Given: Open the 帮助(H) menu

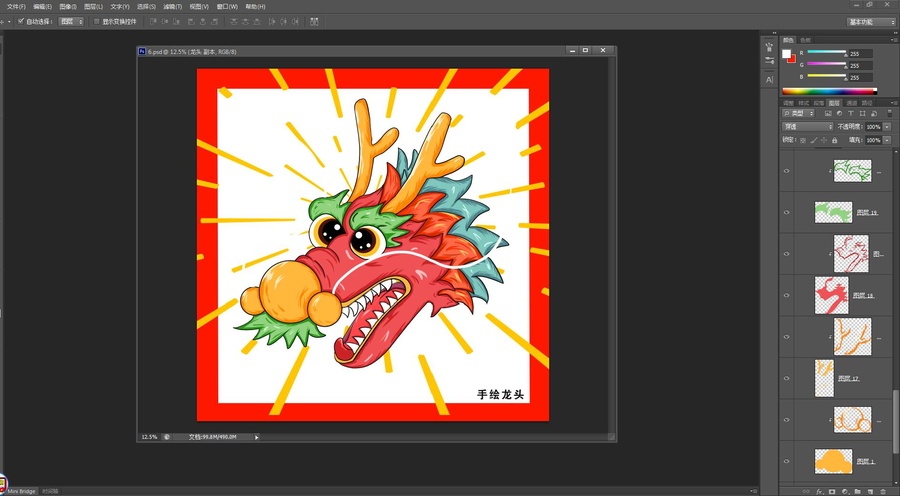Looking at the screenshot, I should coord(255,7).
